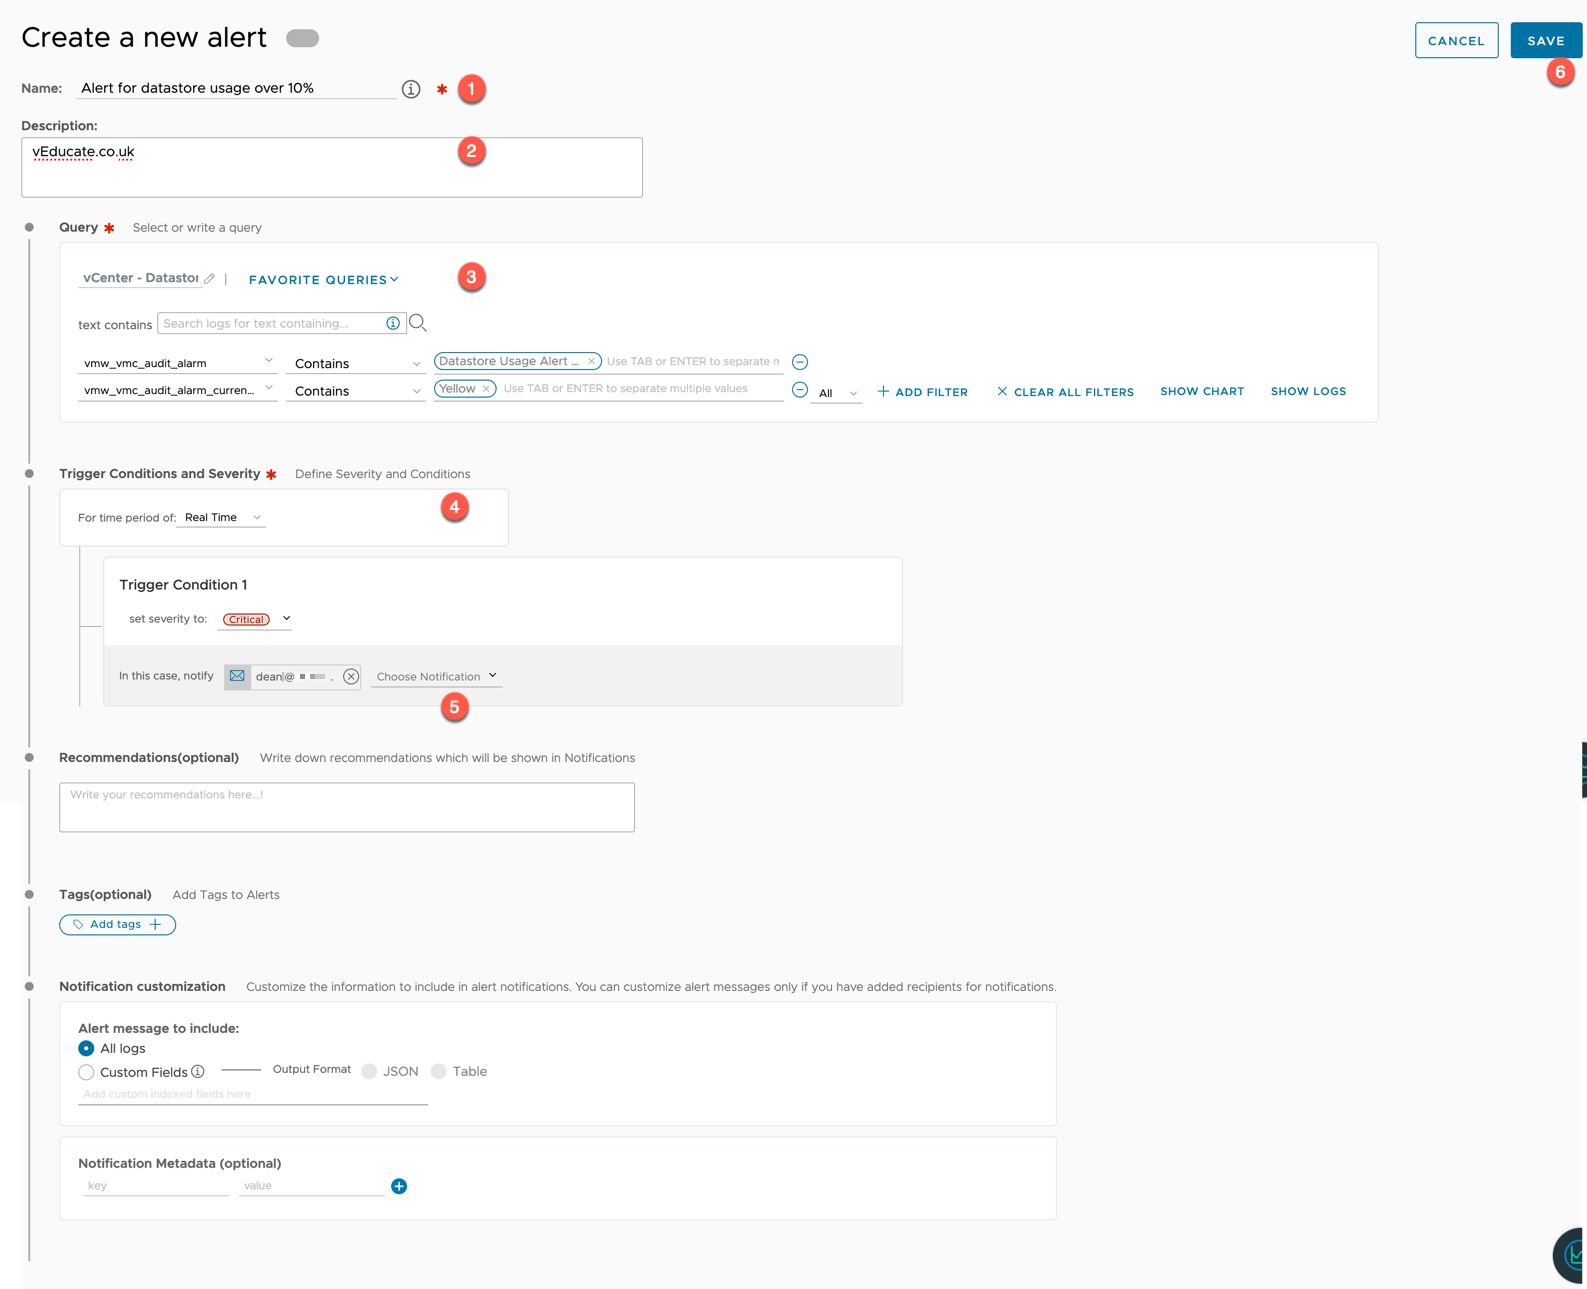
Task: Choose Table output format
Action: 438,1072
